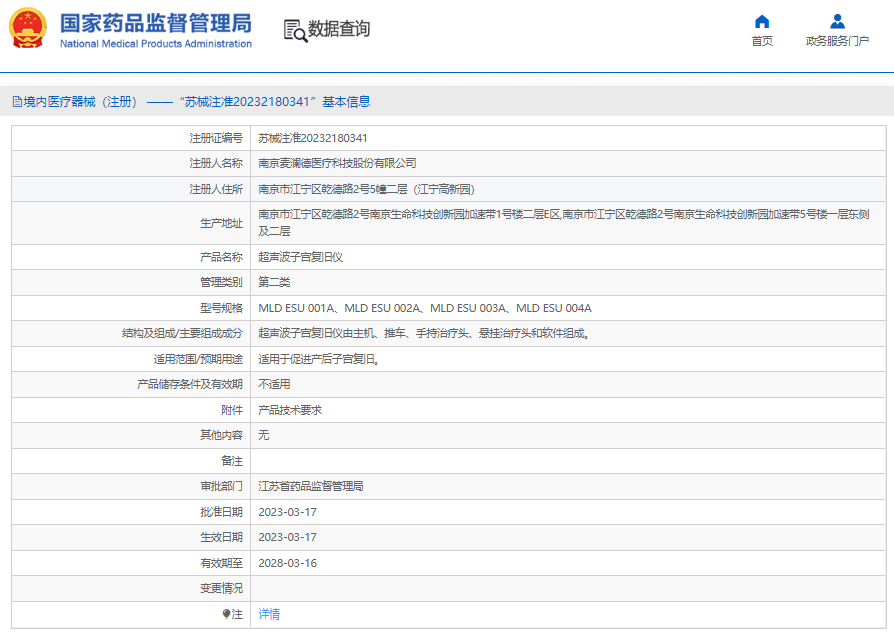Click the 有效期至 row label

(x=221, y=563)
